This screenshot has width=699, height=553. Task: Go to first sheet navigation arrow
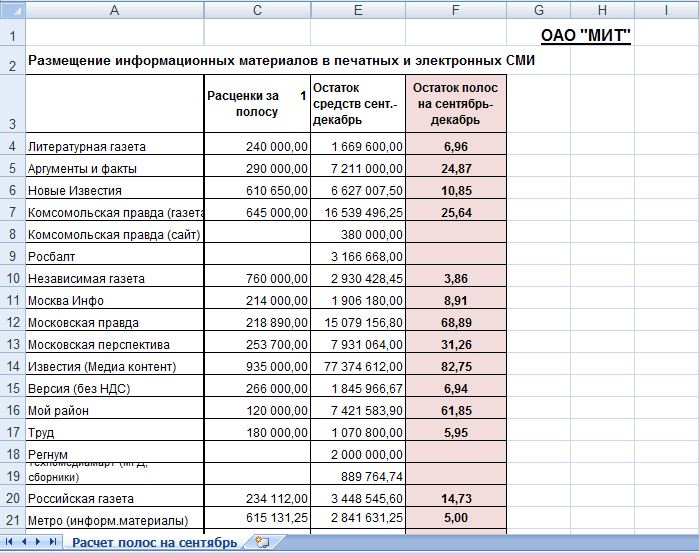coord(9,542)
